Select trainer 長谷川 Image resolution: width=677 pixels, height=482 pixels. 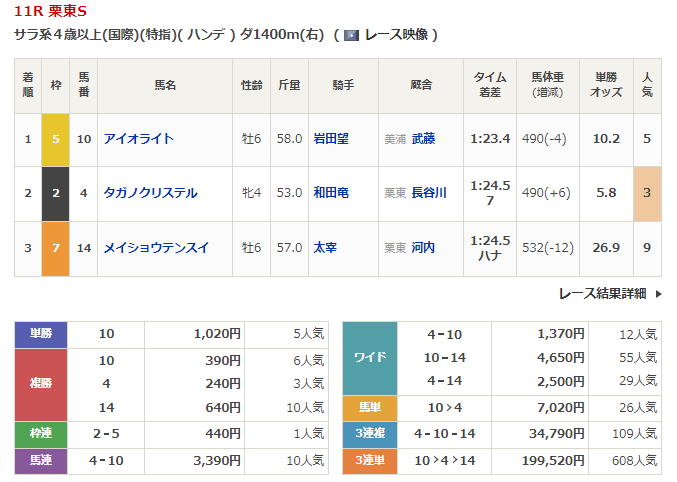pos(428,193)
